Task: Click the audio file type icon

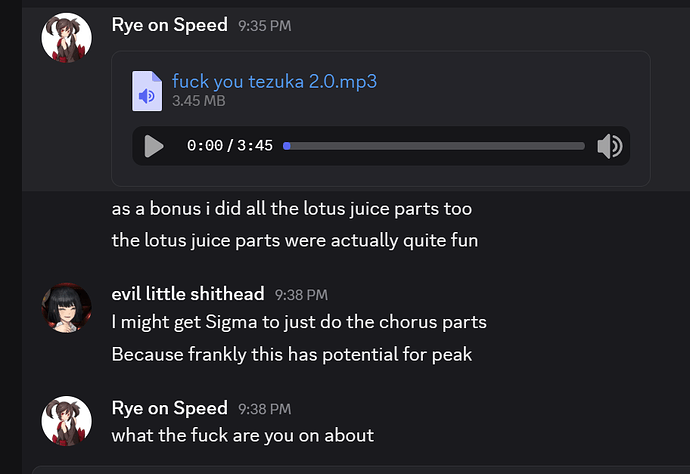Action: click(x=147, y=90)
